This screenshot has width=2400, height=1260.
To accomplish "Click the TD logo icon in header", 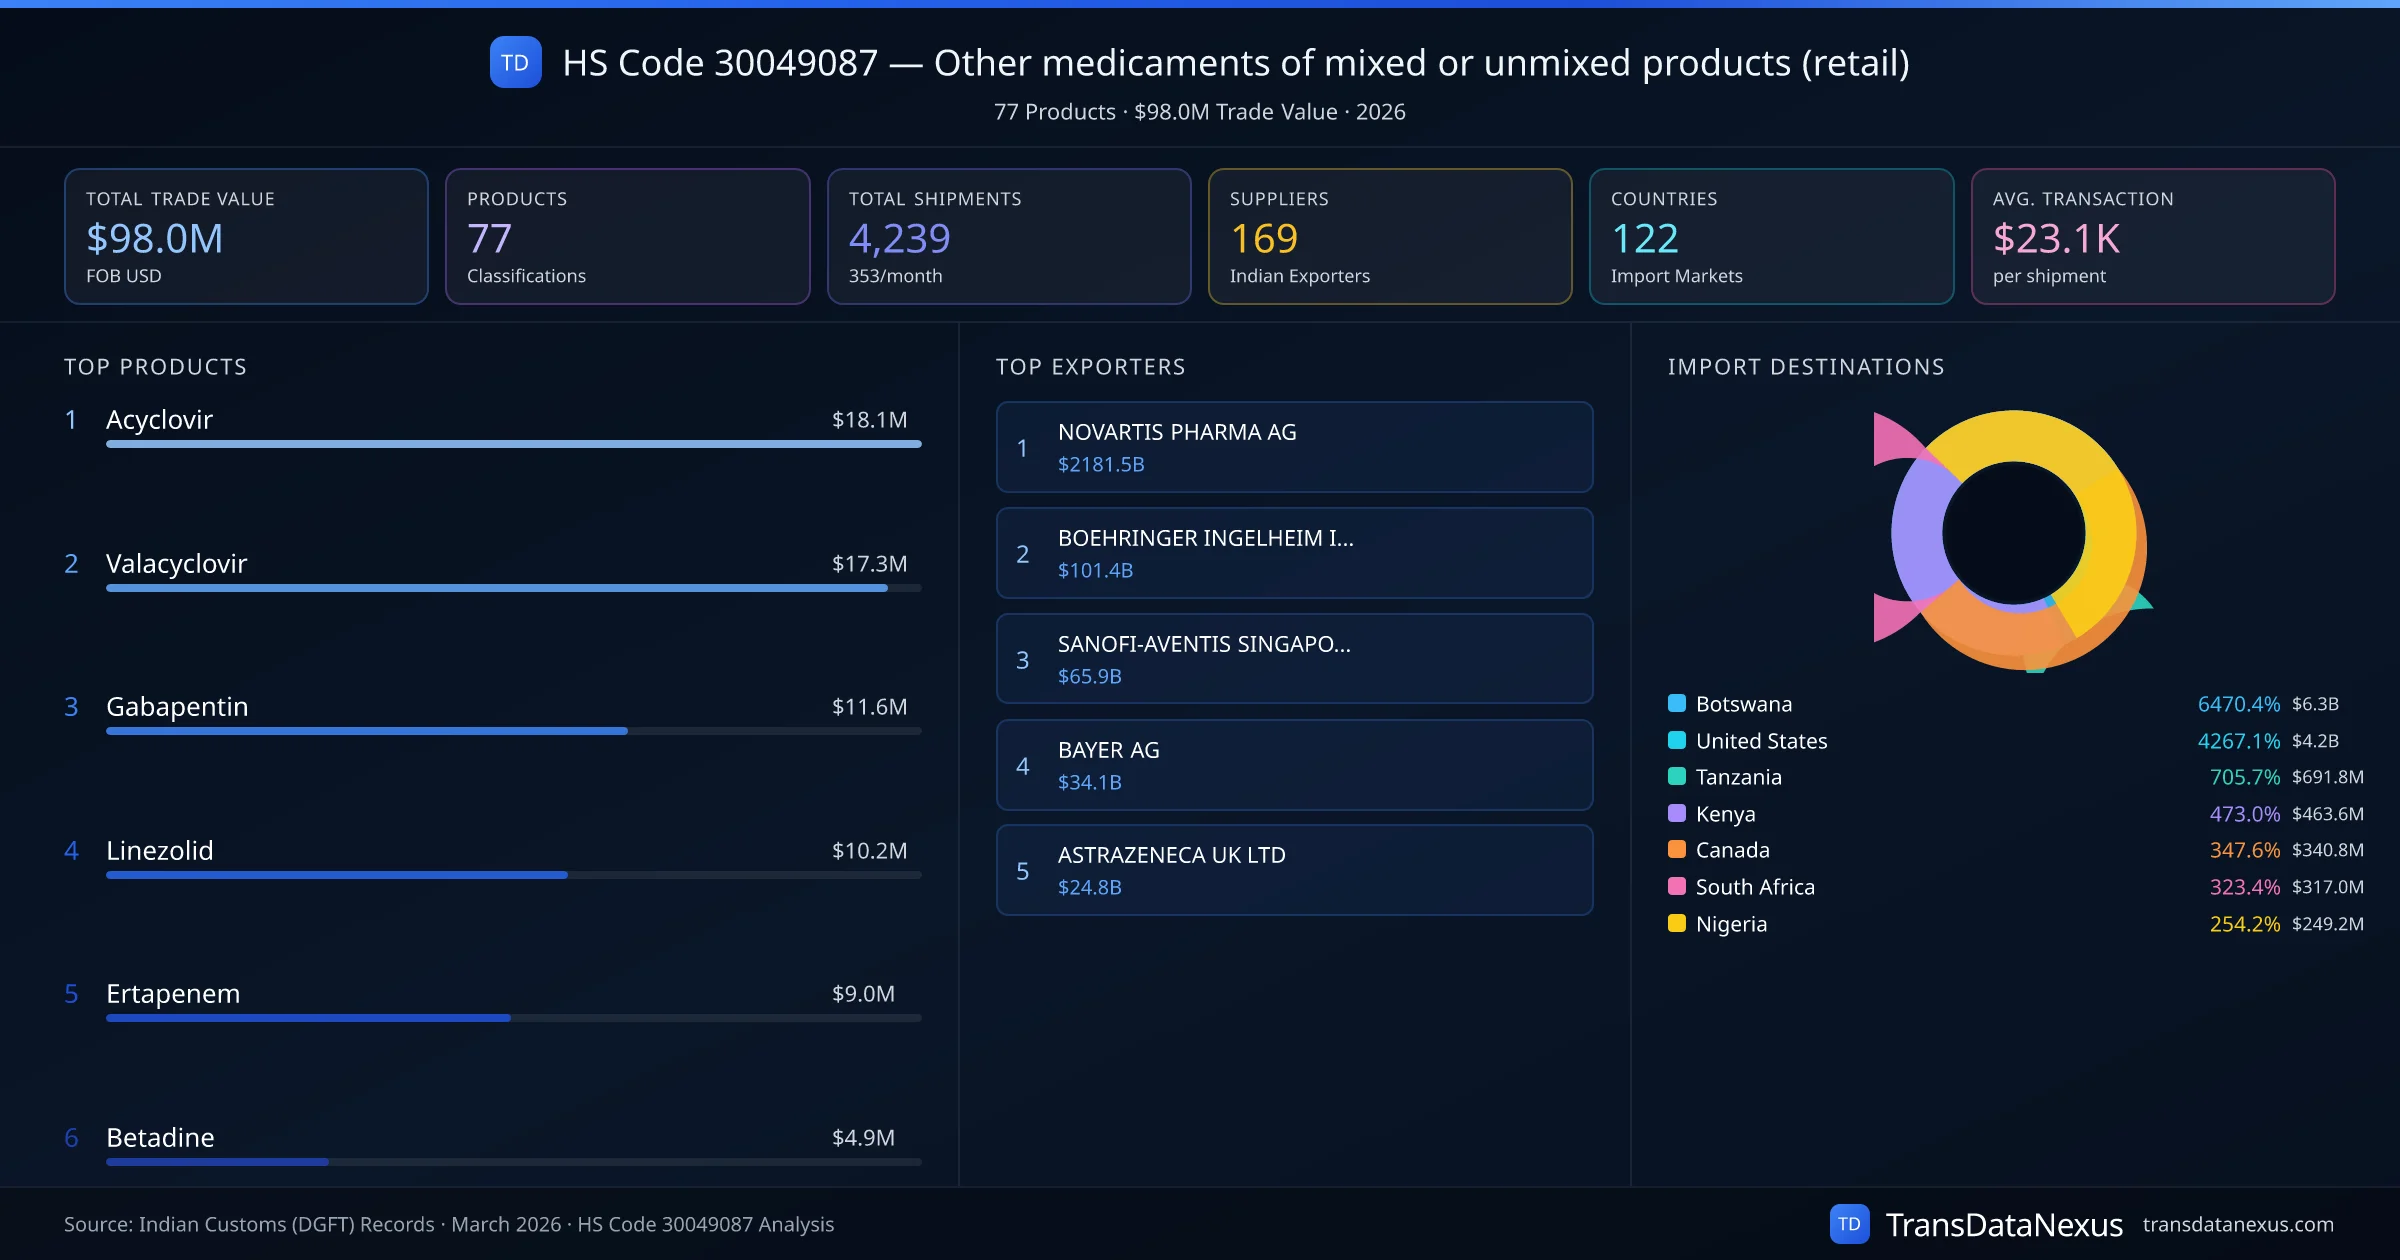I will [515, 62].
